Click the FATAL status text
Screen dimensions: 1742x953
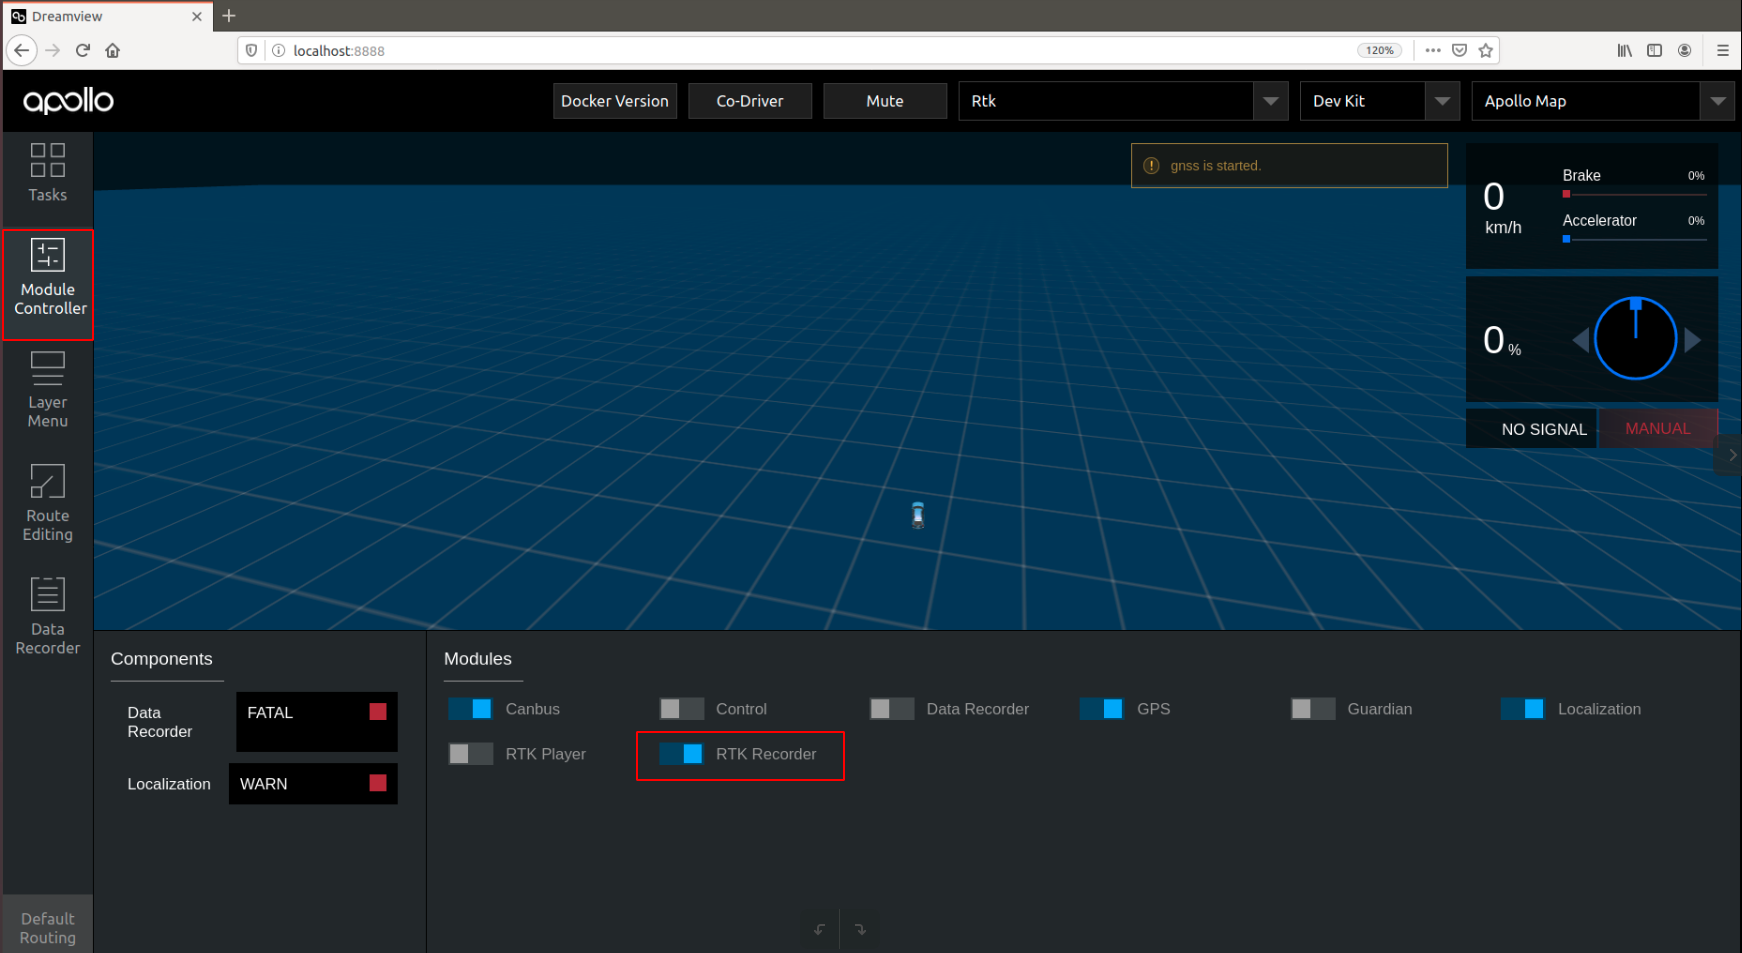[270, 712]
